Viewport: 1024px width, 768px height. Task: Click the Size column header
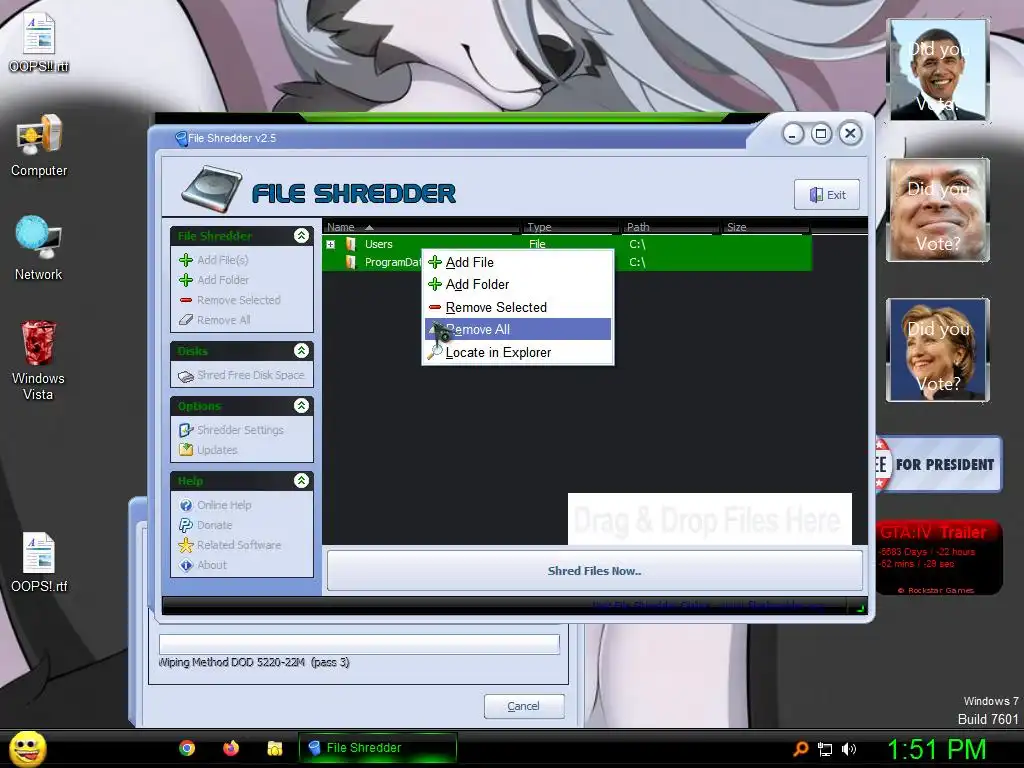(x=765, y=227)
